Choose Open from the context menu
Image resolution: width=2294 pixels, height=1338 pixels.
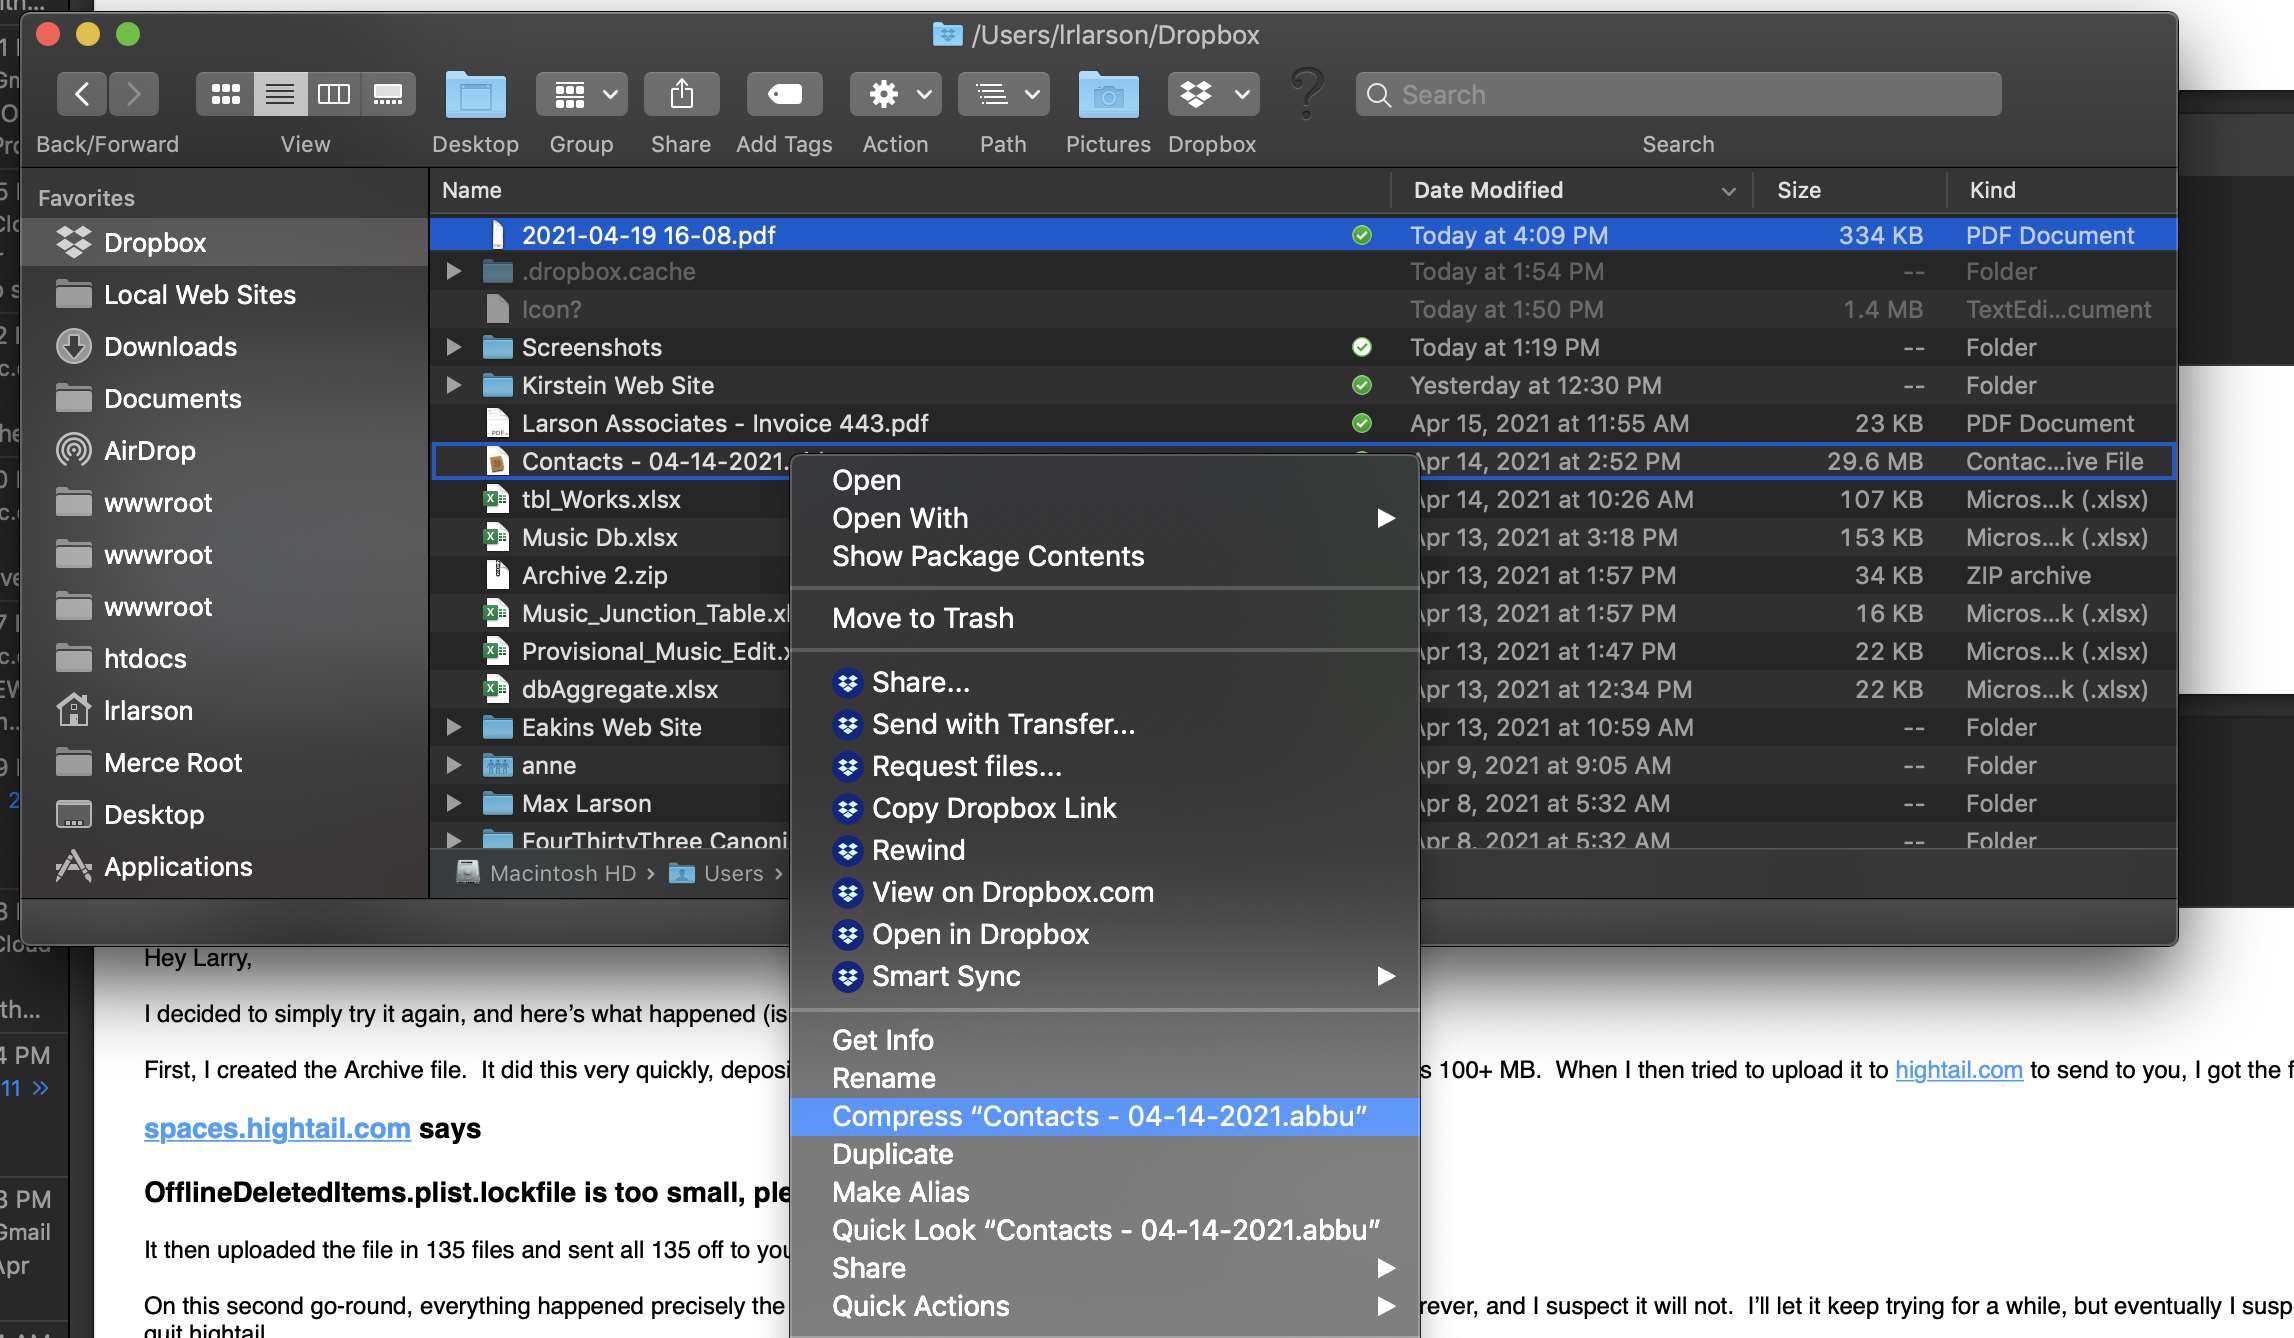[1105, 480]
